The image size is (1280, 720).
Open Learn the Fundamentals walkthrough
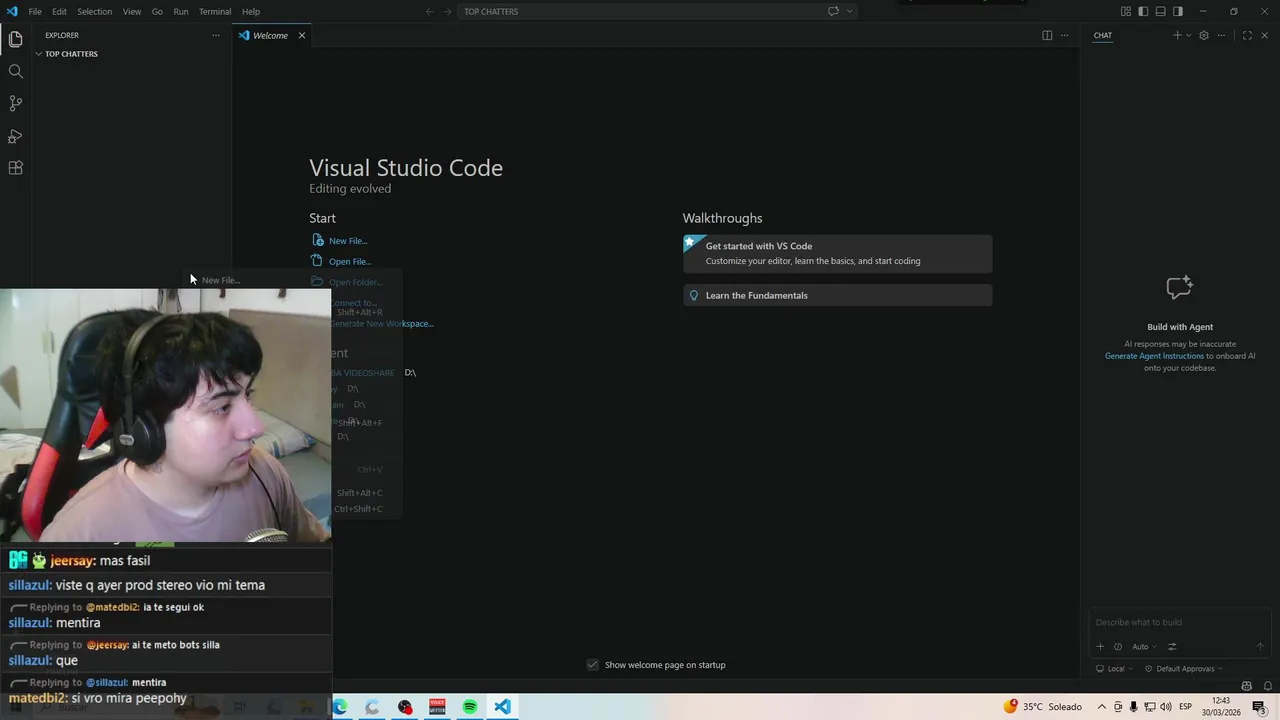pyautogui.click(x=838, y=295)
